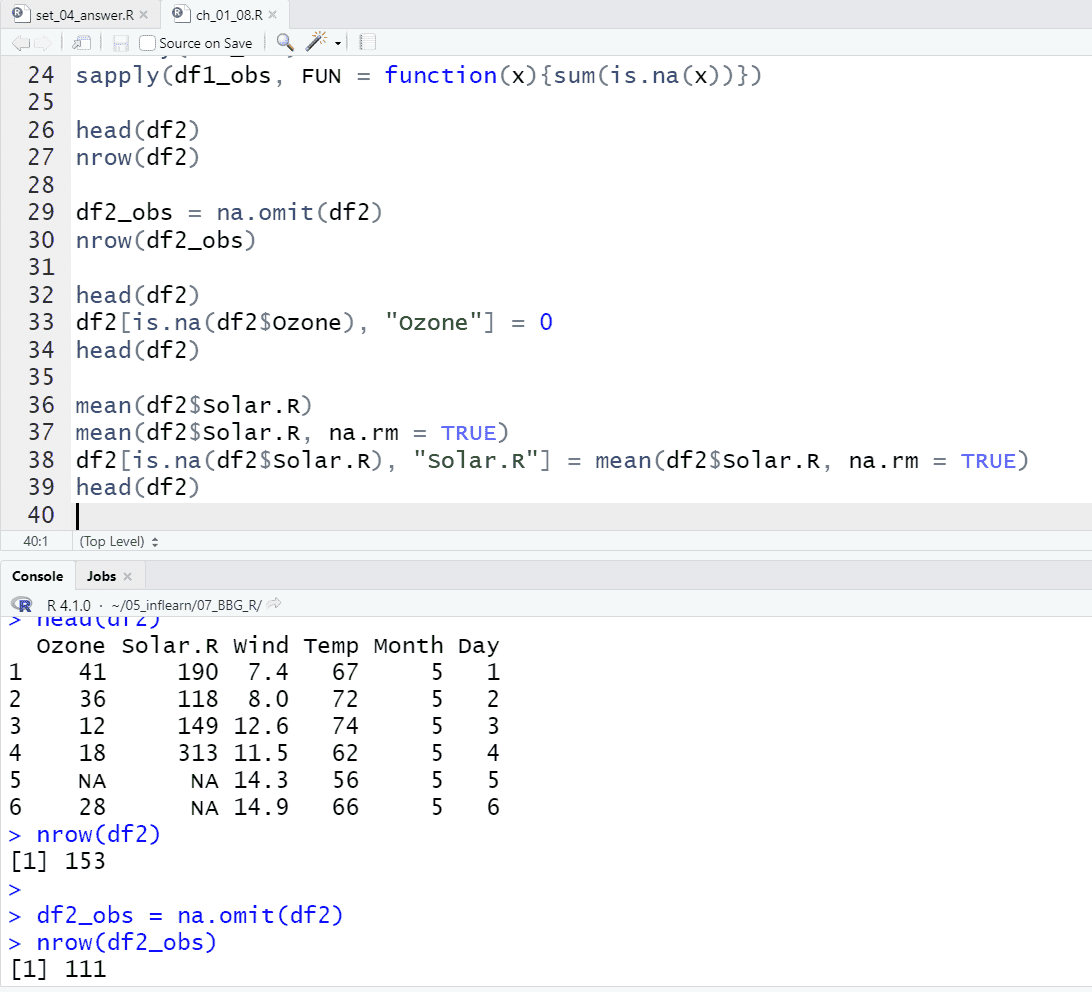Expand code tools dropdown arrow
1092x992 pixels.
coord(338,43)
